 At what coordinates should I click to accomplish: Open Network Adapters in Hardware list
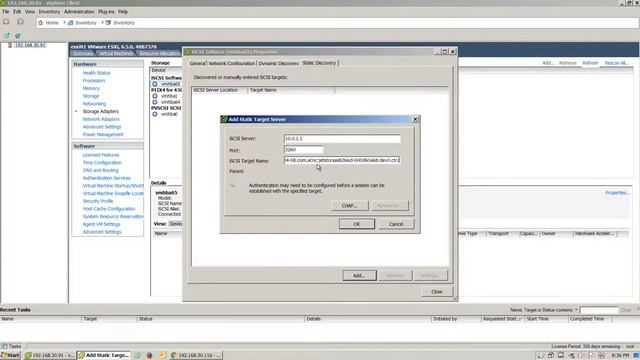pos(101,119)
